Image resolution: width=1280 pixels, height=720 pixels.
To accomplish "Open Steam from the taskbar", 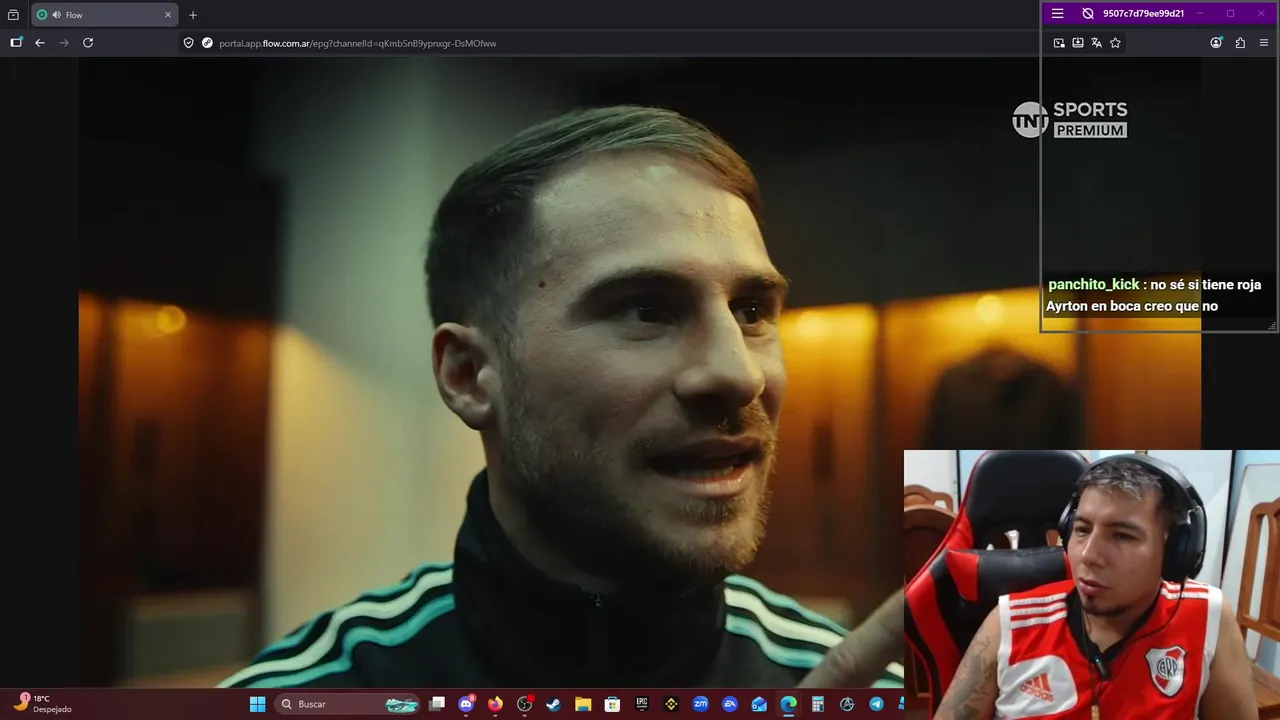I will click(553, 704).
